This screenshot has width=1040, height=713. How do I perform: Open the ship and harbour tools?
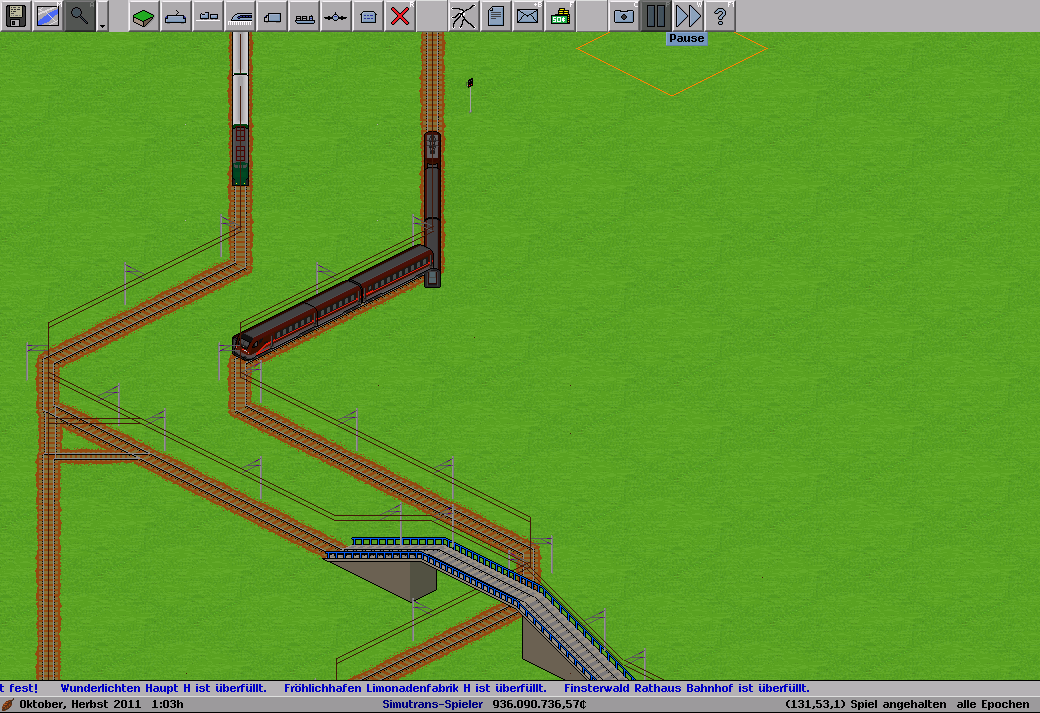(304, 15)
